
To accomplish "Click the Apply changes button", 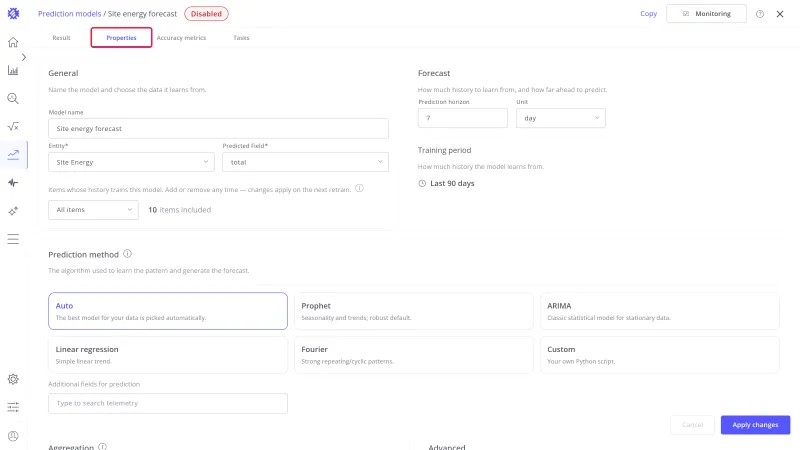I will click(755, 424).
